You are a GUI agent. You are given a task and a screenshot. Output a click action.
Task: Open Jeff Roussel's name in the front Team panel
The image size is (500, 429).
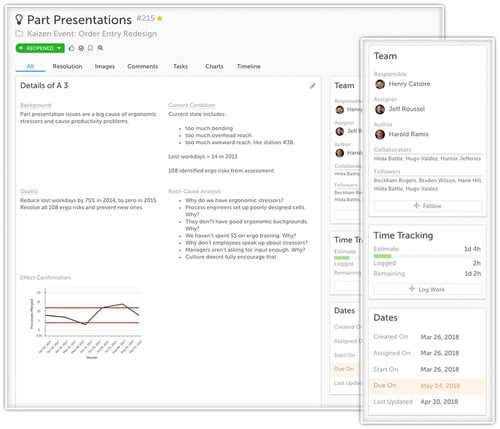click(x=407, y=109)
